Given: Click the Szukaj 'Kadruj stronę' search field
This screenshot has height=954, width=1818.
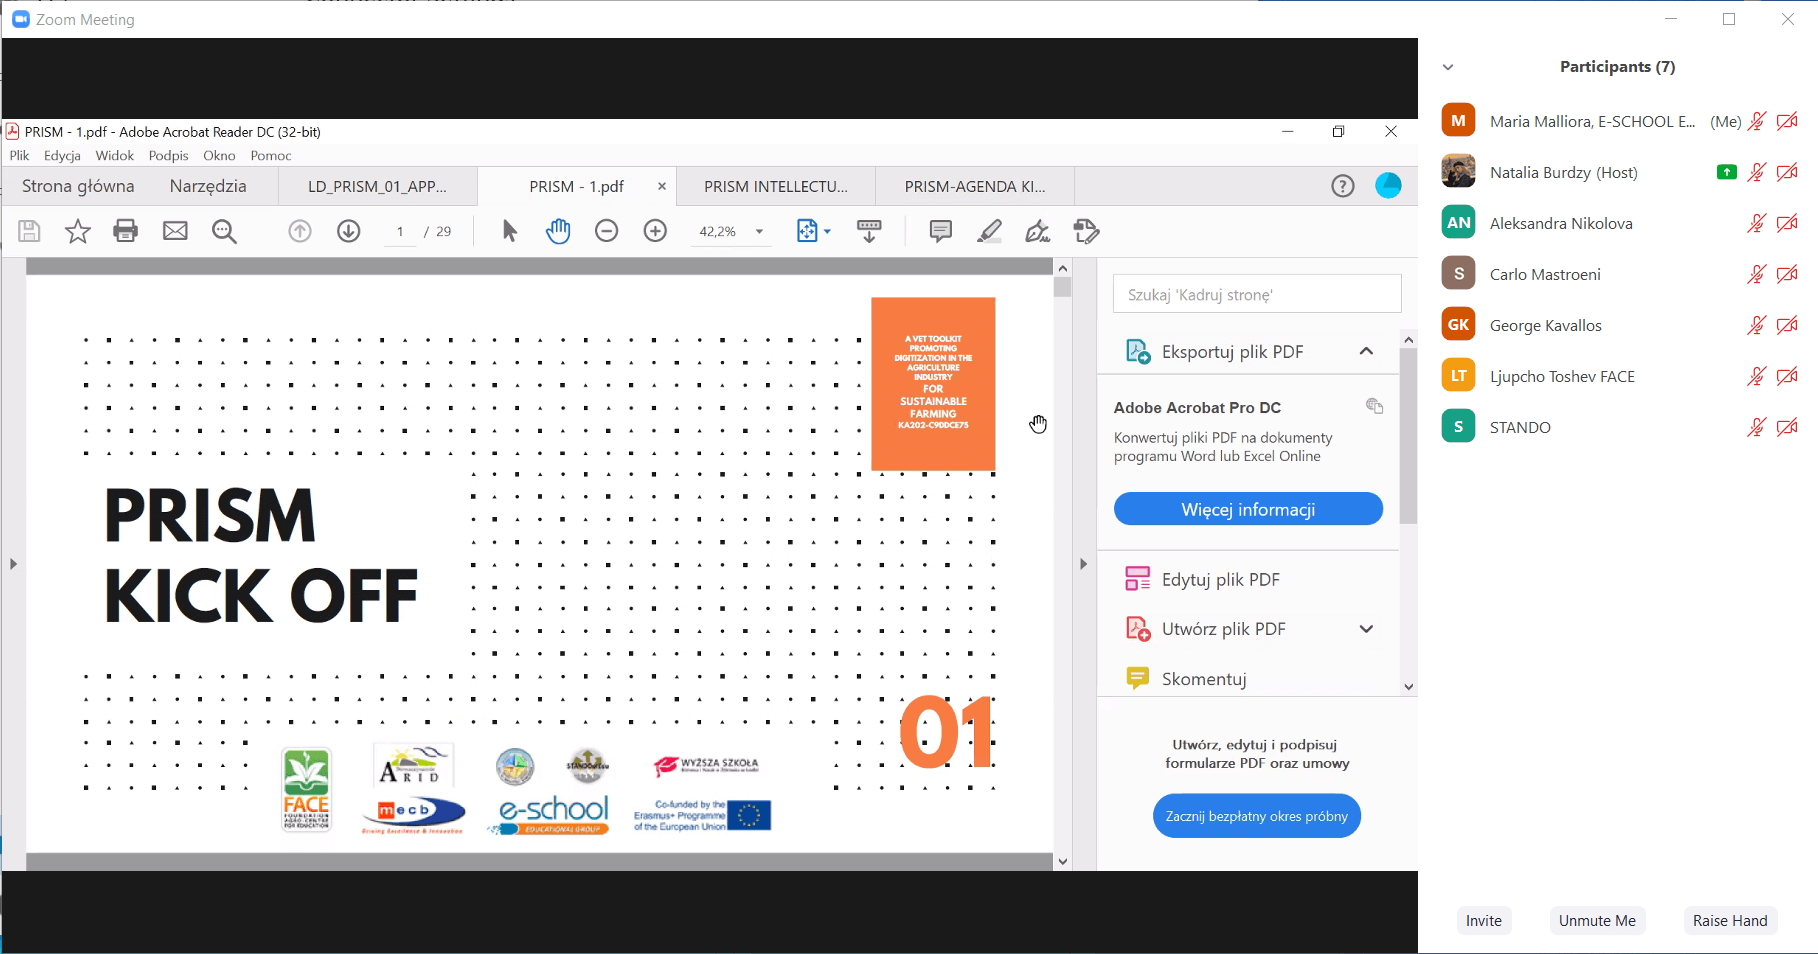Looking at the screenshot, I should click(1256, 295).
